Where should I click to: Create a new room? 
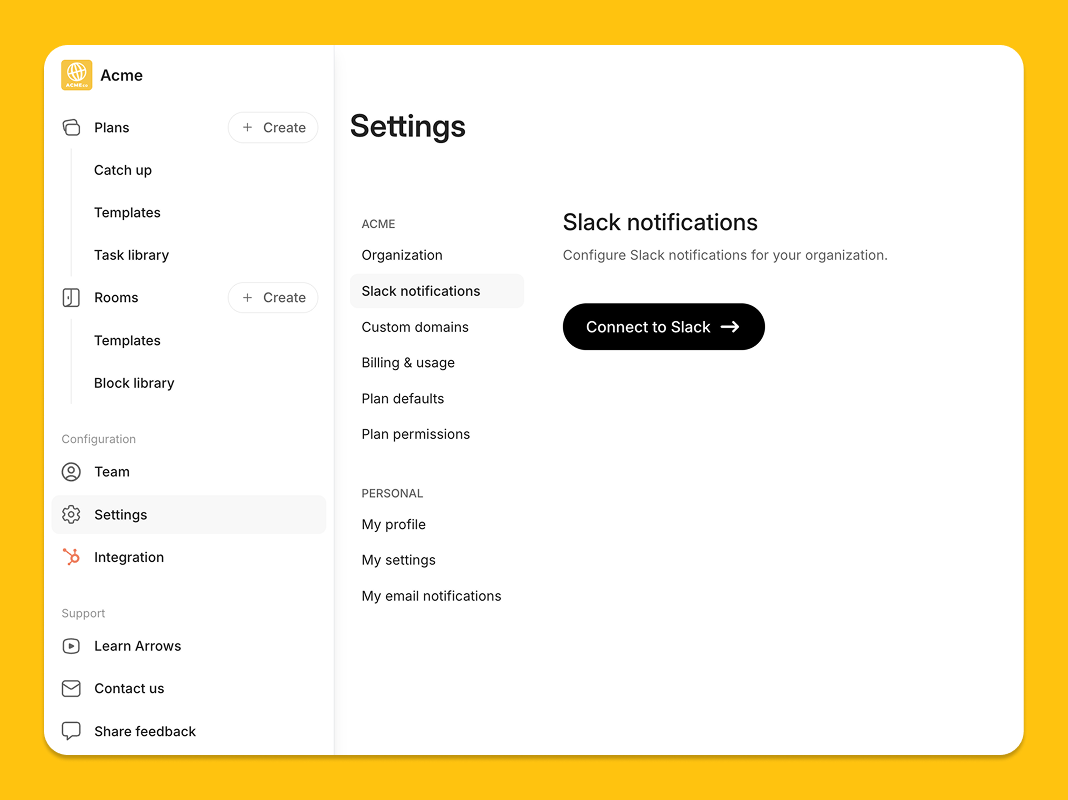[x=273, y=298]
